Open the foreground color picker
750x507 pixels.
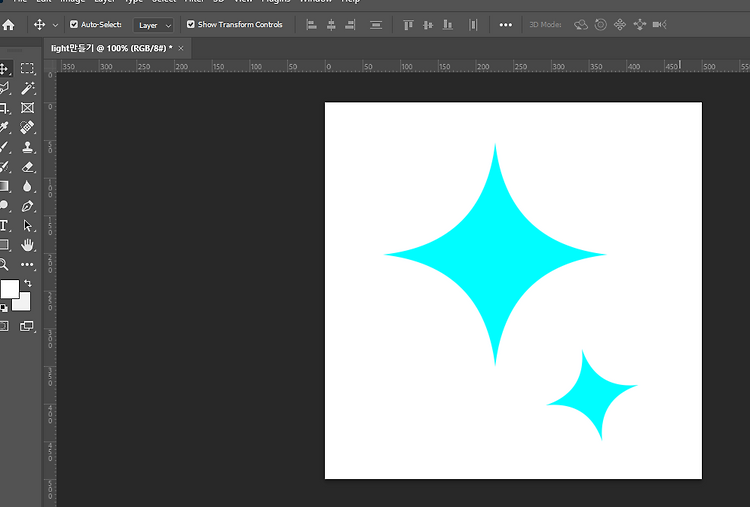[10, 288]
